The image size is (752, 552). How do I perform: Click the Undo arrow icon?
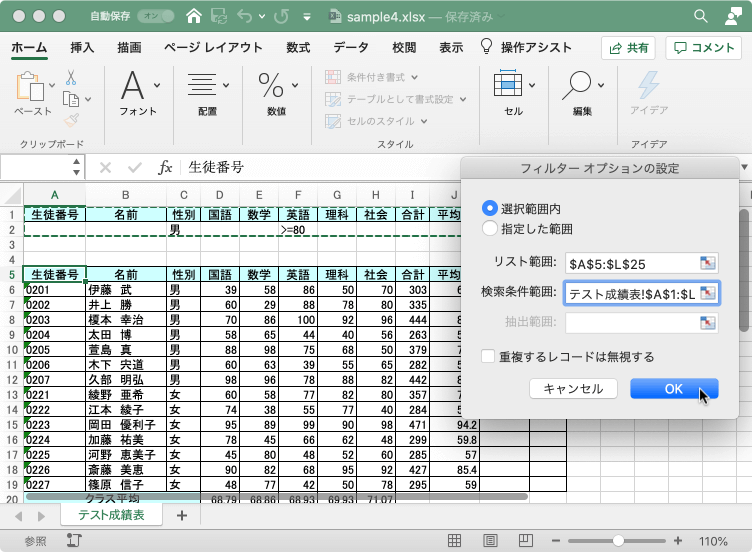click(245, 16)
